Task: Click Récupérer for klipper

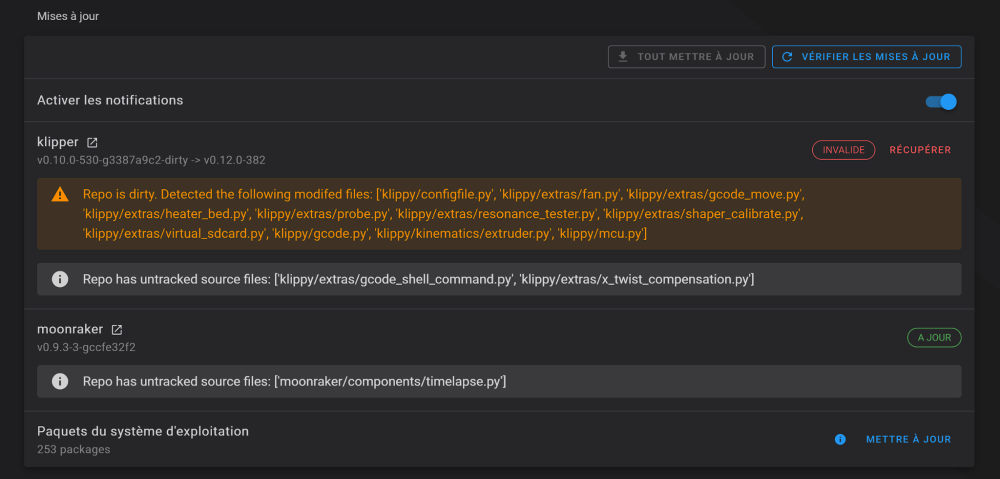Action: tap(920, 150)
